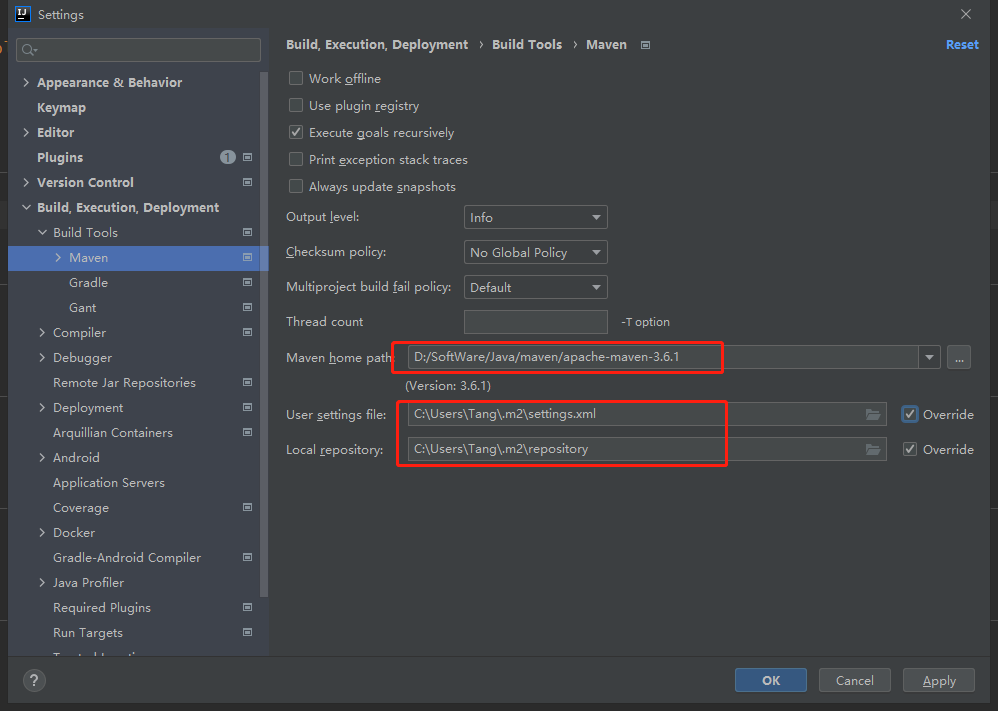Enable Always update snapshots checkbox
998x711 pixels.
tap(296, 187)
